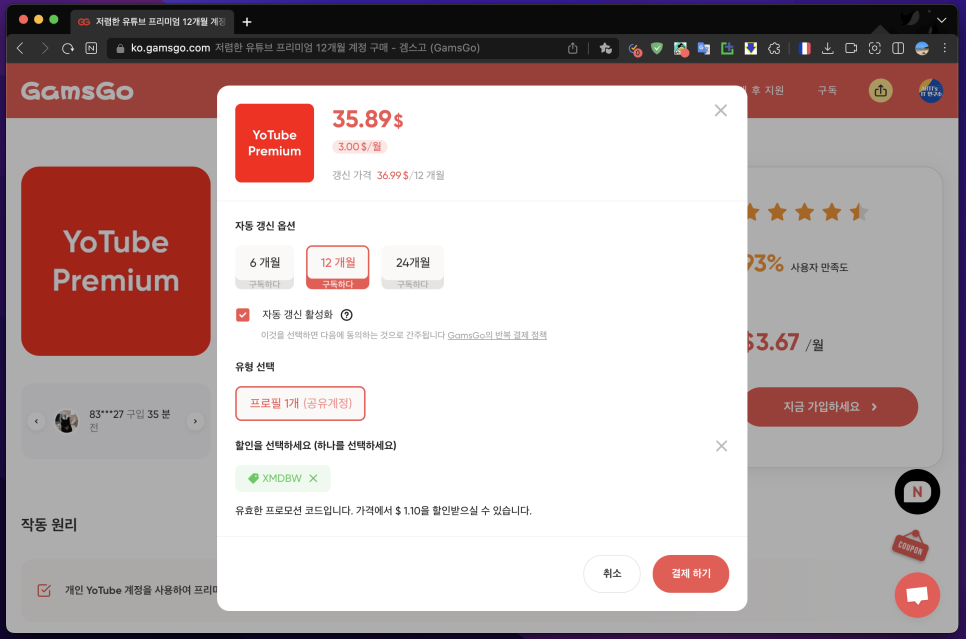The image size is (966, 639).
Task: Open the browser downloads panel
Action: 827,48
